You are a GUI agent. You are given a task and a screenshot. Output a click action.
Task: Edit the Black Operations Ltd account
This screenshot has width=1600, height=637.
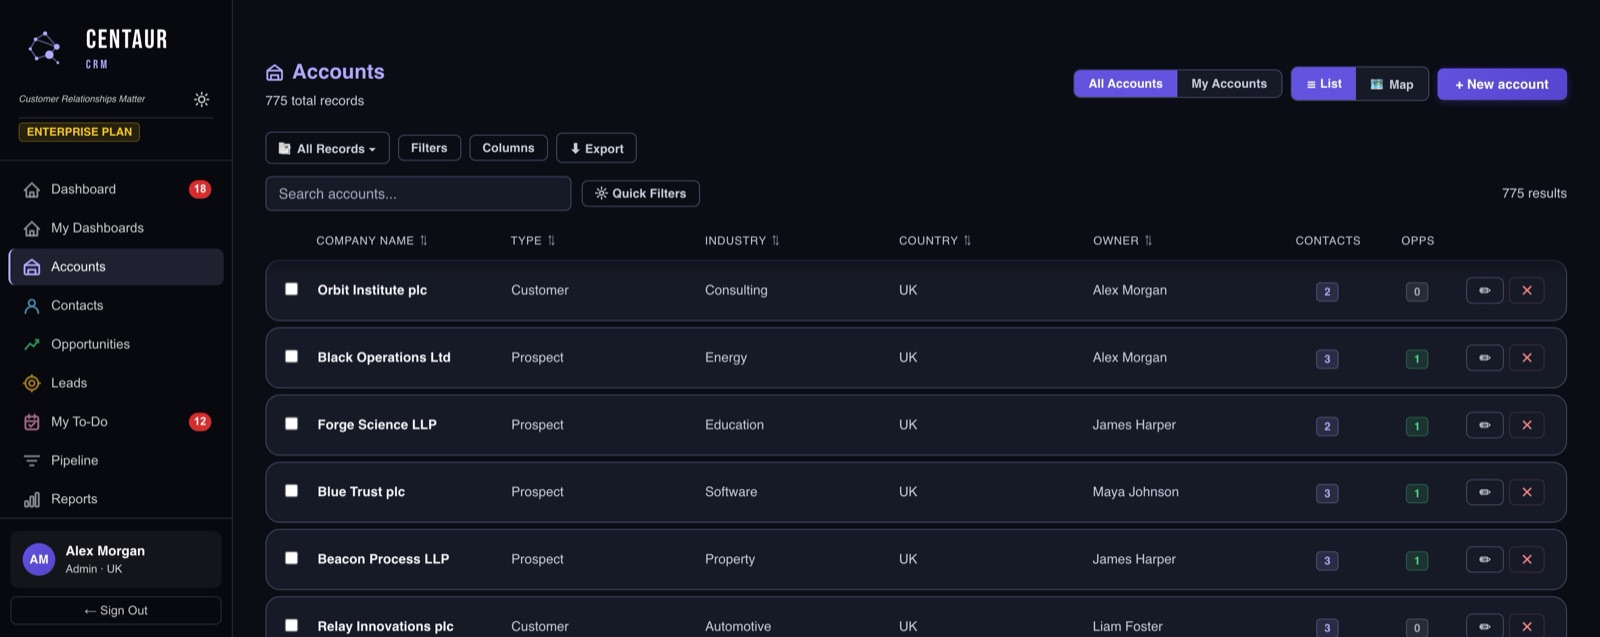coord(1485,358)
